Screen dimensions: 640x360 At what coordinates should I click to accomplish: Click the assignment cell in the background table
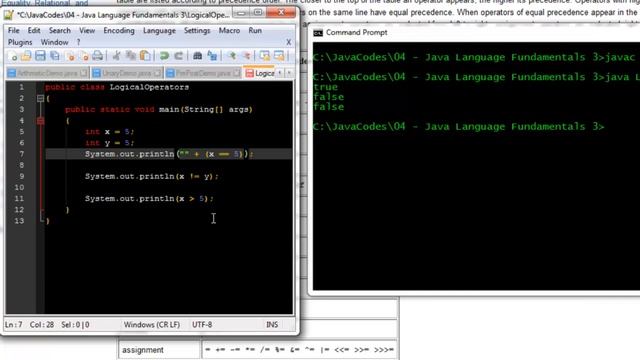pyautogui.click(x=159, y=350)
